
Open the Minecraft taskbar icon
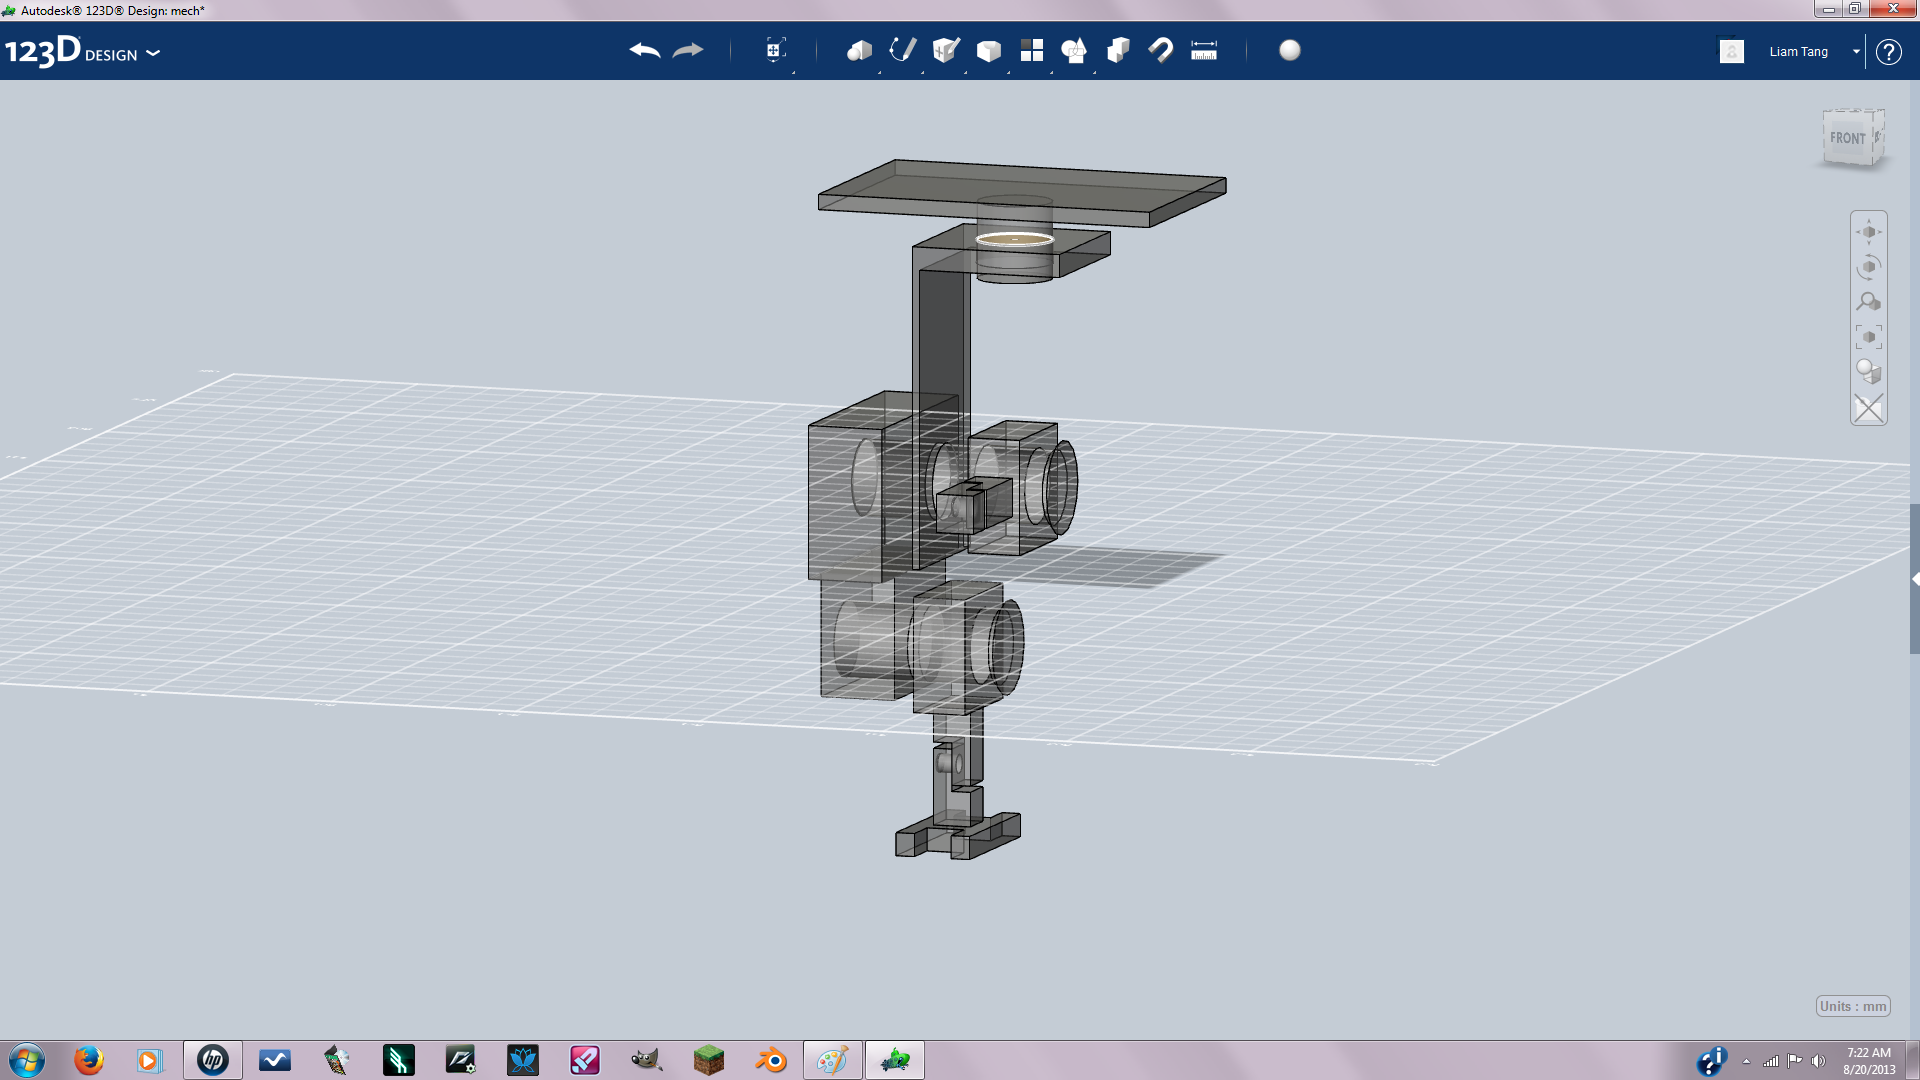click(709, 1060)
